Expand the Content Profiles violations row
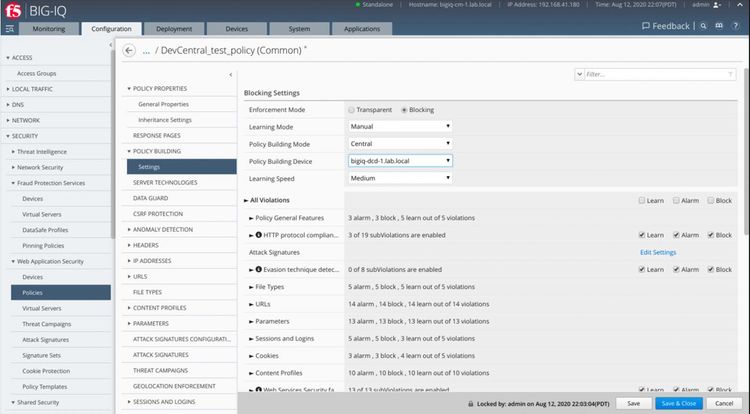The width and height of the screenshot is (750, 414). click(x=251, y=373)
